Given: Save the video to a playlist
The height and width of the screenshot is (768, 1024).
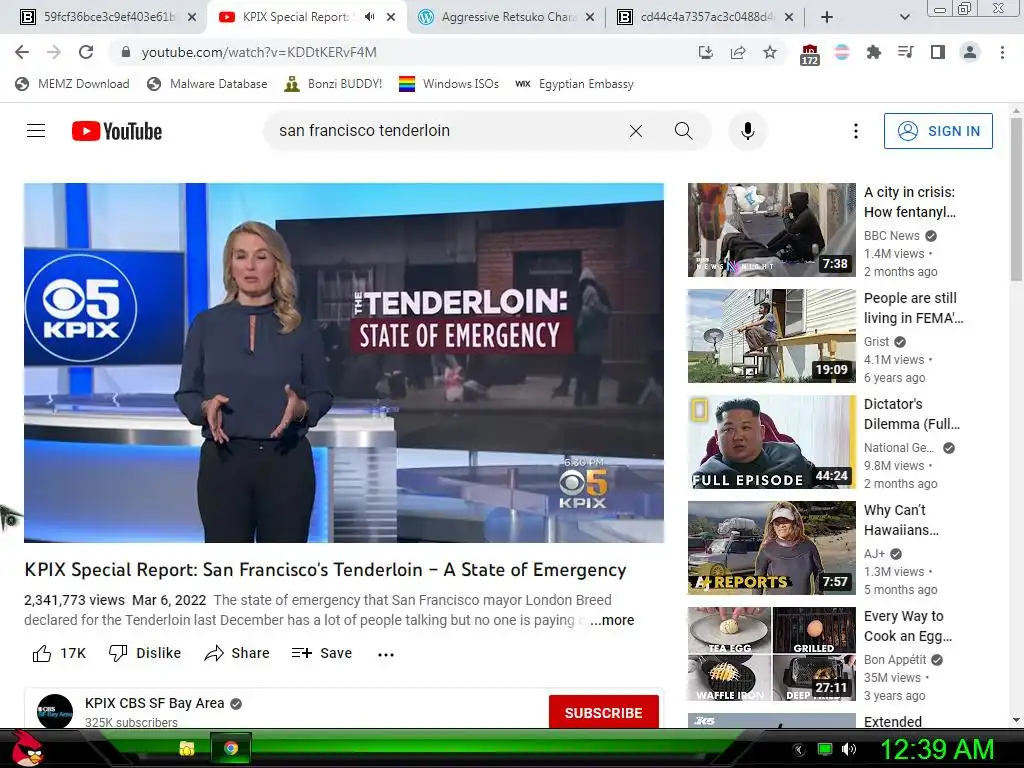Looking at the screenshot, I should pos(322,653).
